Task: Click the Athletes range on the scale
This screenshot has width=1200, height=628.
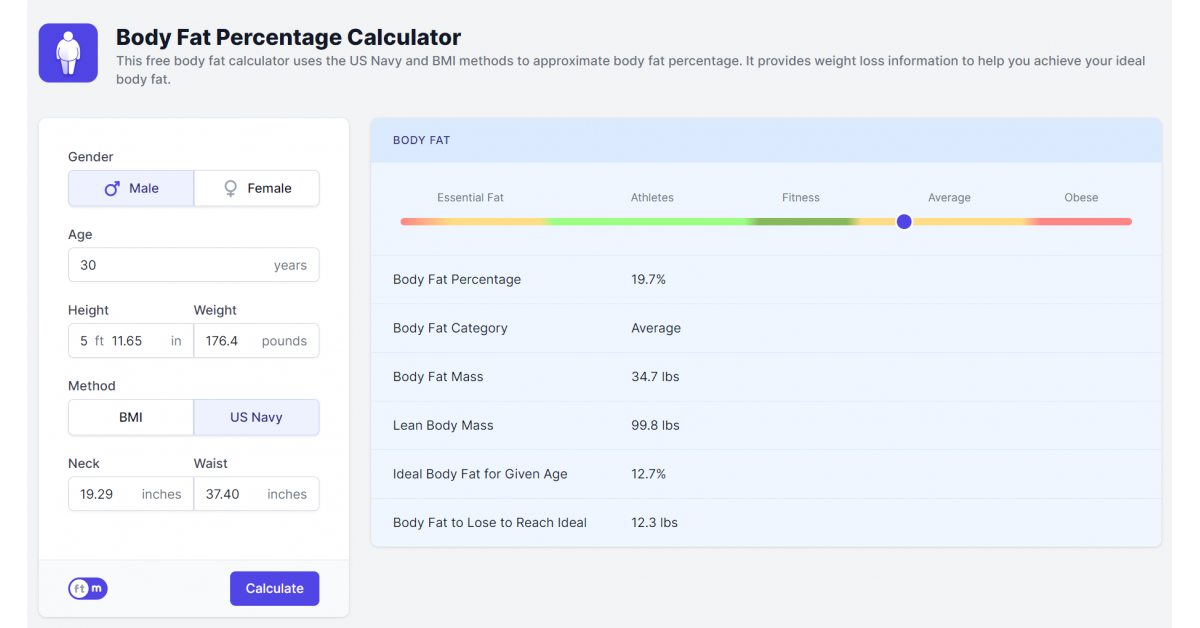Action: coord(652,221)
